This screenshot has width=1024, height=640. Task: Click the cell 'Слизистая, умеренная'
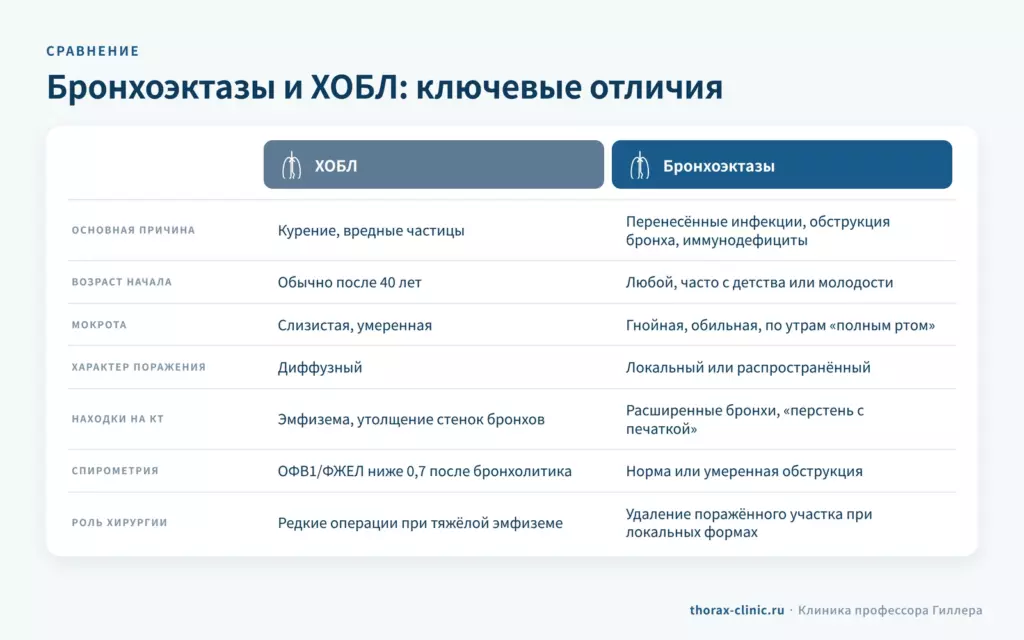(x=355, y=325)
